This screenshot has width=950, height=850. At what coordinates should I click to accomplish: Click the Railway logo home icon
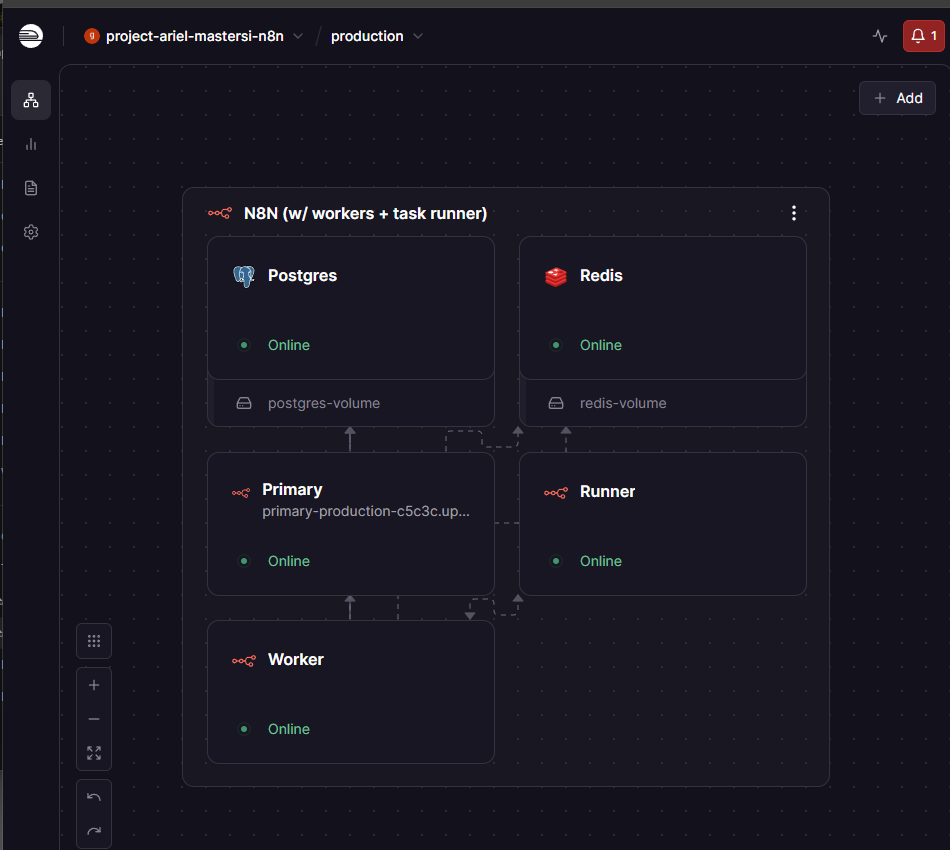[31, 36]
